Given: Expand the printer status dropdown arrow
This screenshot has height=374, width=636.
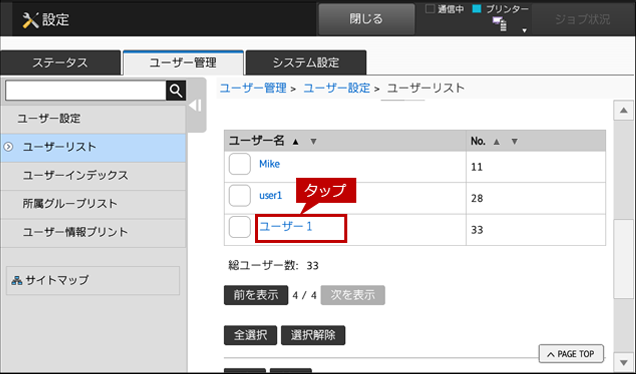Looking at the screenshot, I should pos(524,30).
